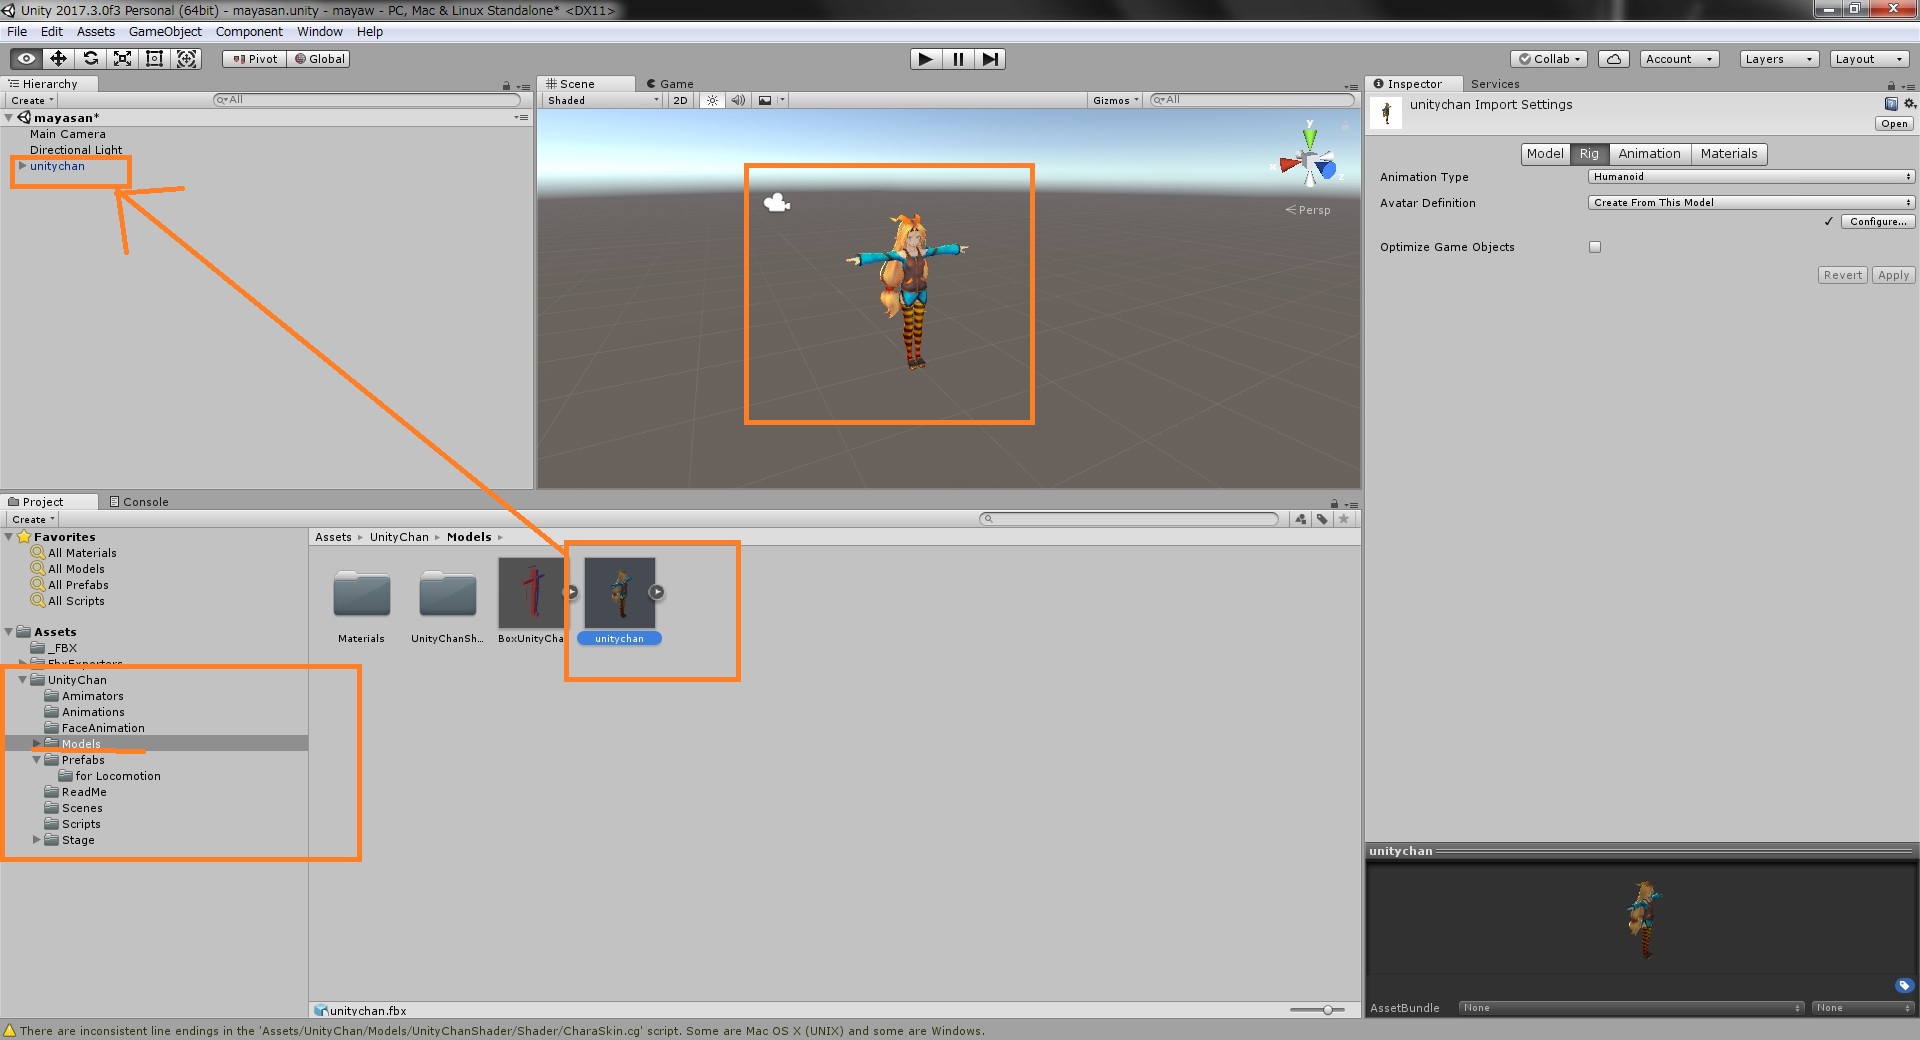Select the Rect transform tool

click(x=154, y=59)
